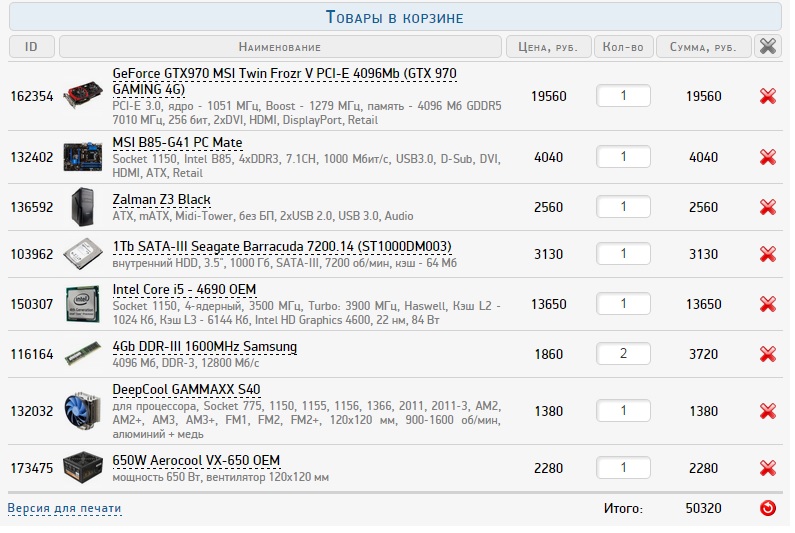This screenshot has width=795, height=533.
Task: Open DeepCool GAMMAXX S40 product link
Action: 186,390
